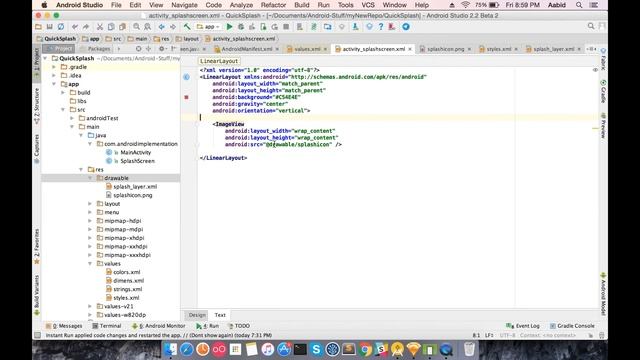Open Google Chrome from the Dock
640x360 pixels.
365,349
